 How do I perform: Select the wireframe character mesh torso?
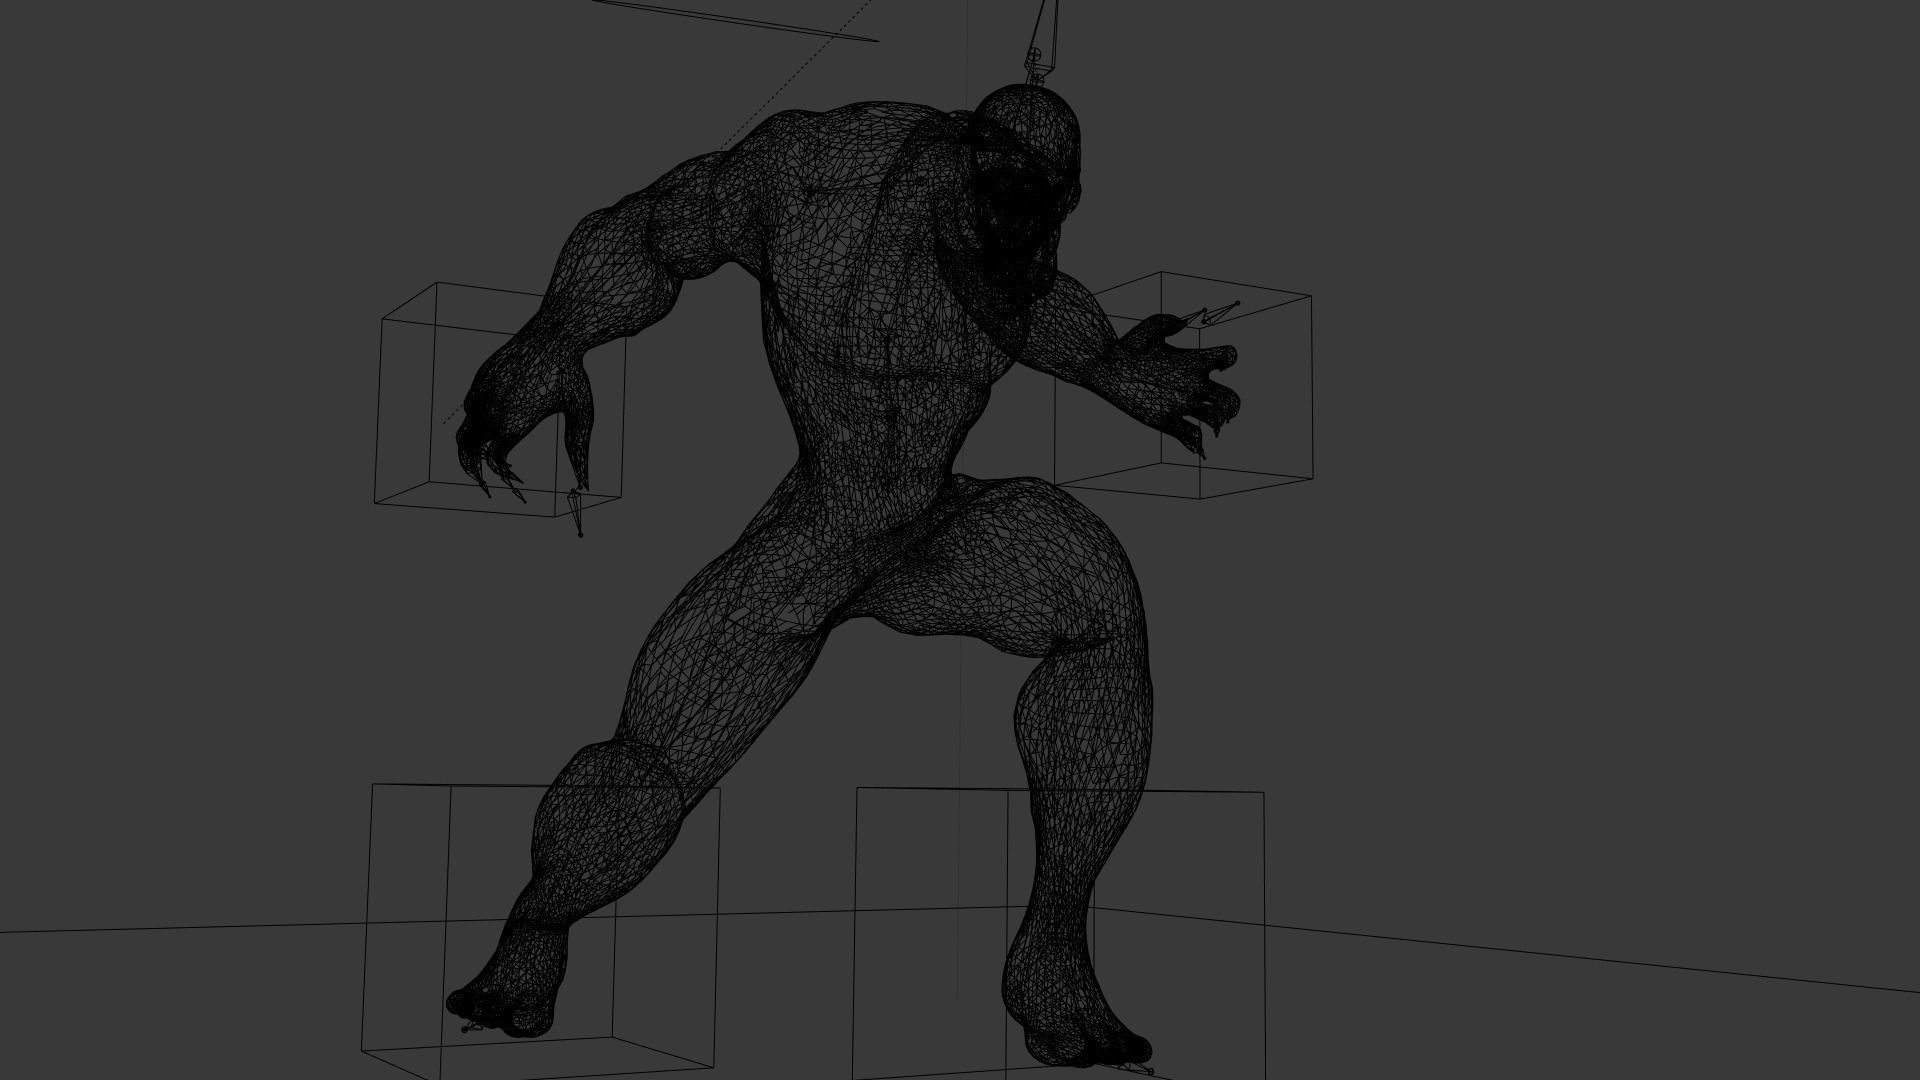click(880, 330)
